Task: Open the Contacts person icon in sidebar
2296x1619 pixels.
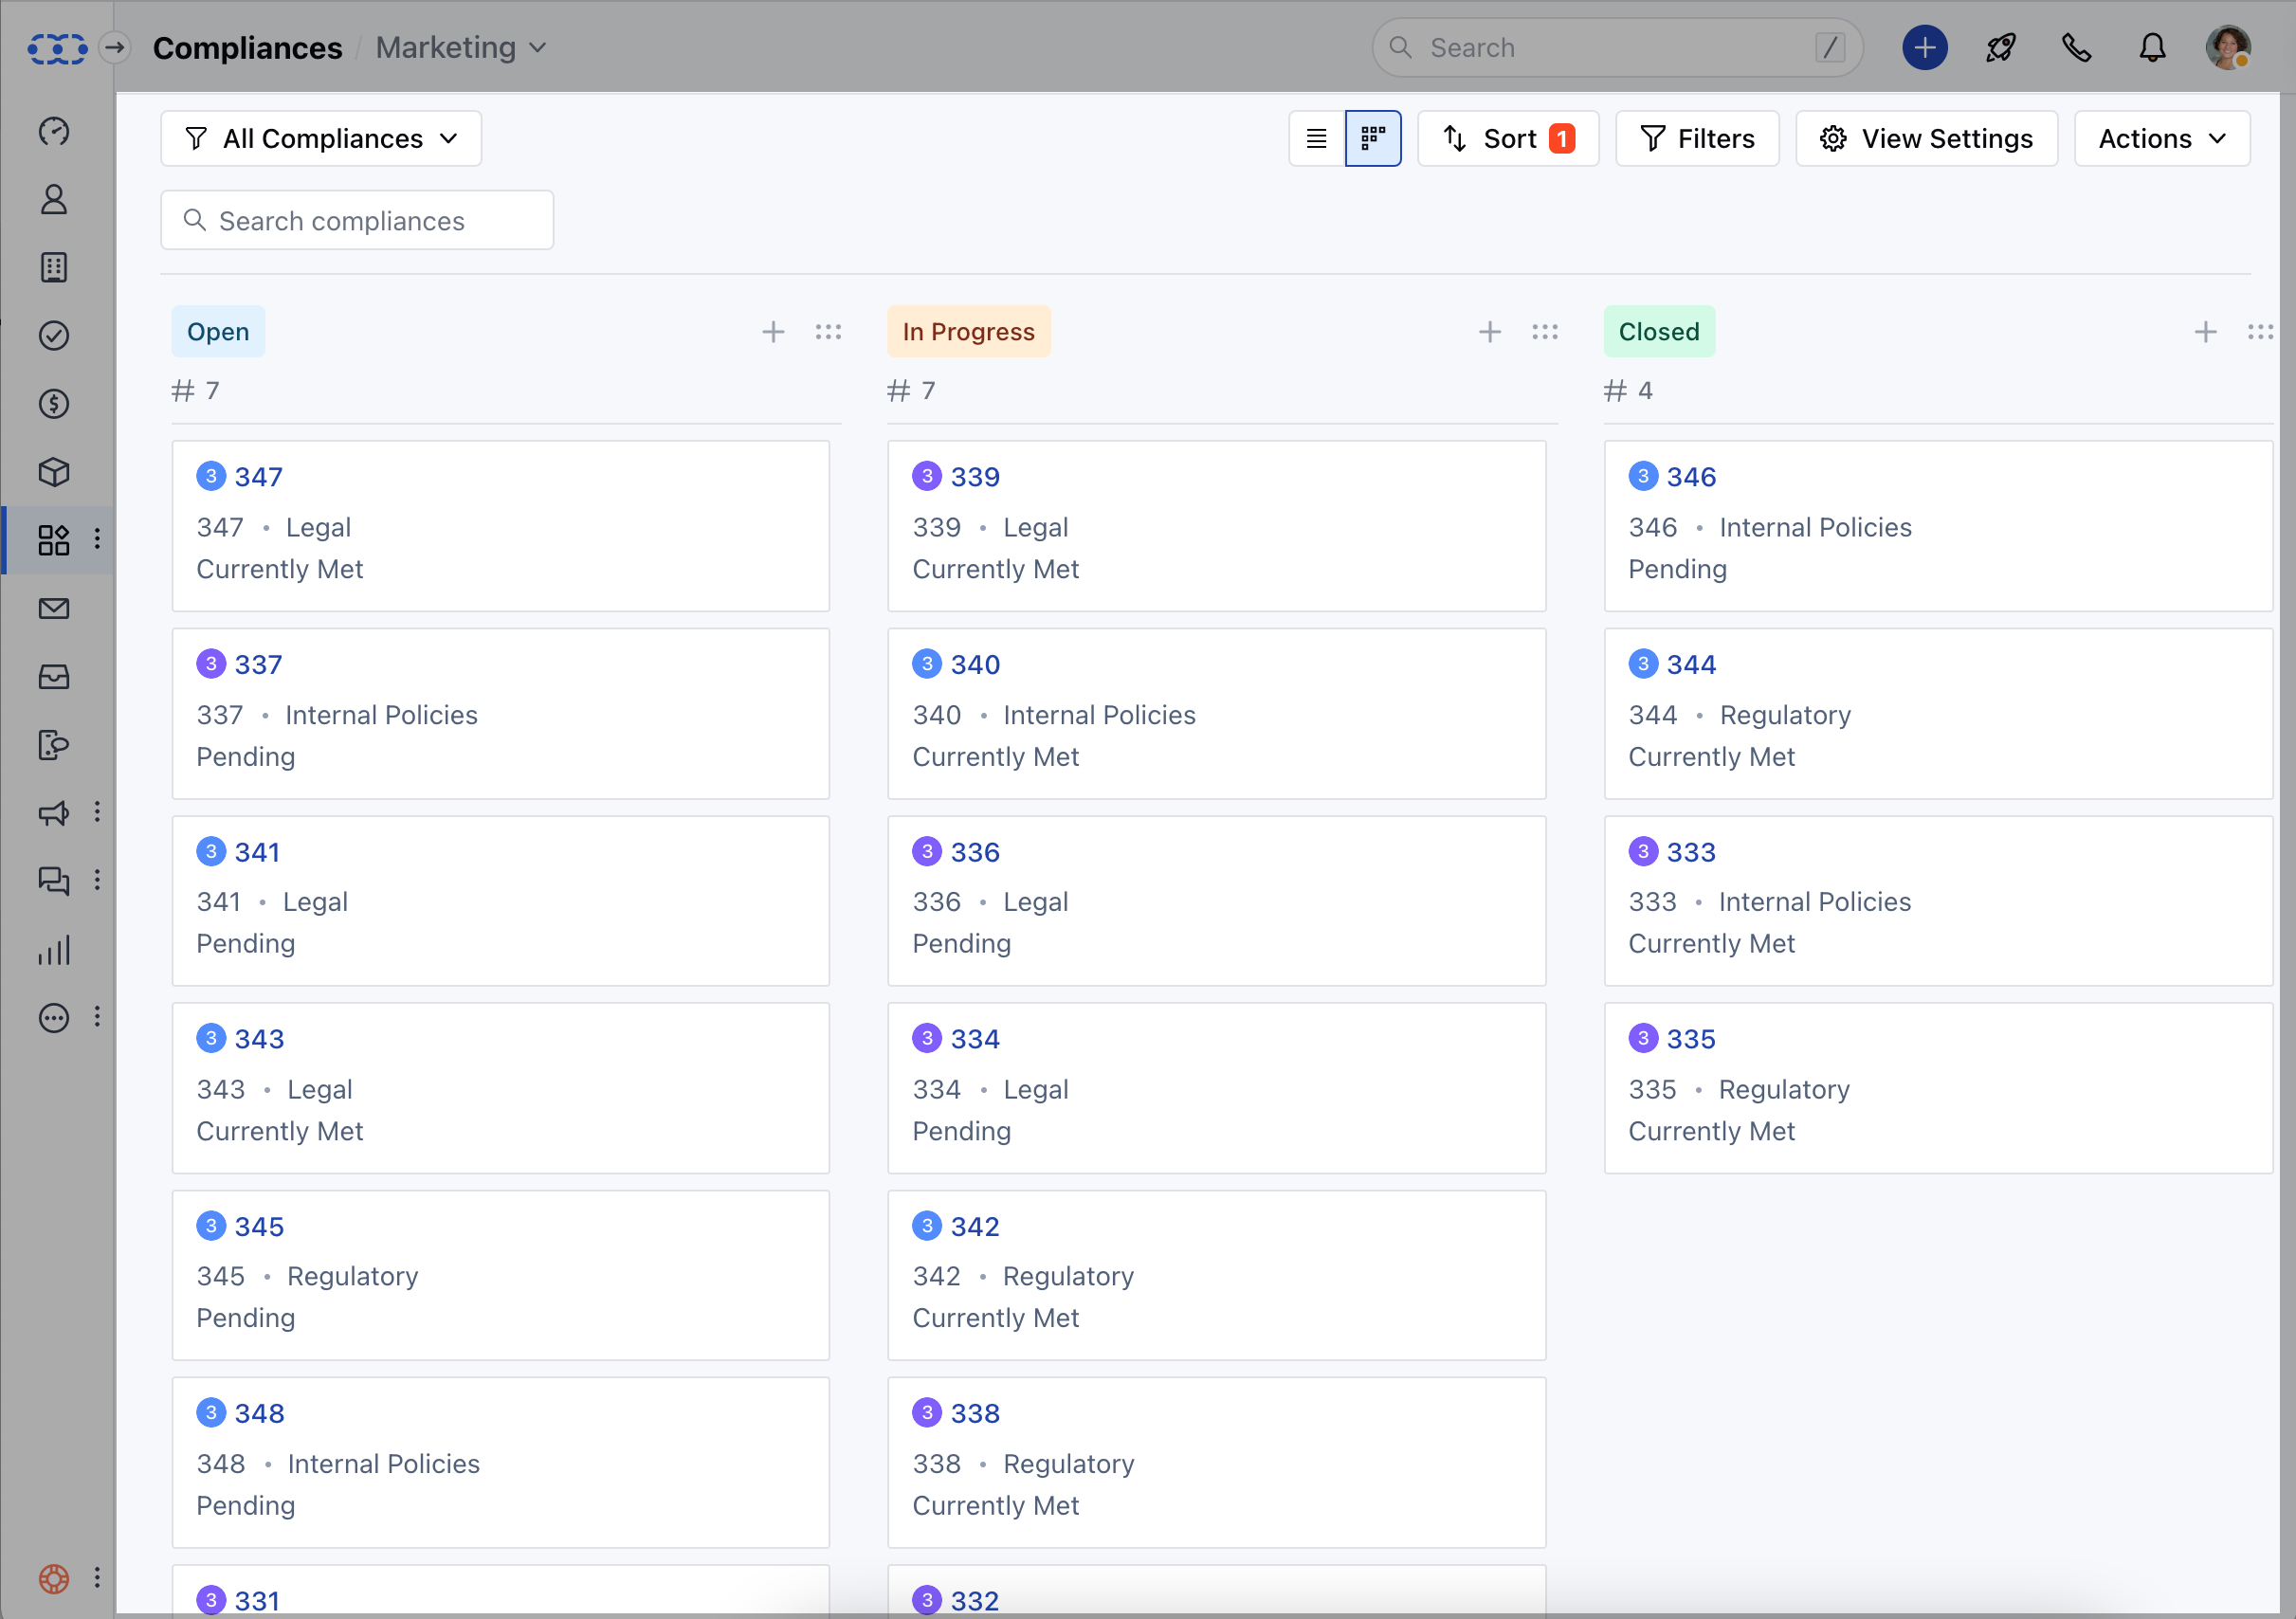Action: point(54,199)
